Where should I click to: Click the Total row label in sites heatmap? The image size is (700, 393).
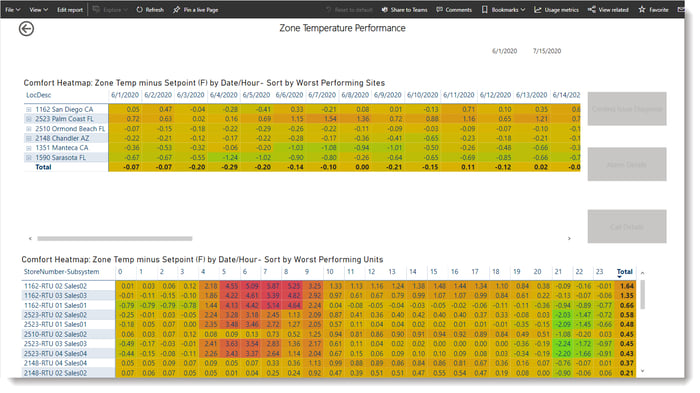[43, 167]
